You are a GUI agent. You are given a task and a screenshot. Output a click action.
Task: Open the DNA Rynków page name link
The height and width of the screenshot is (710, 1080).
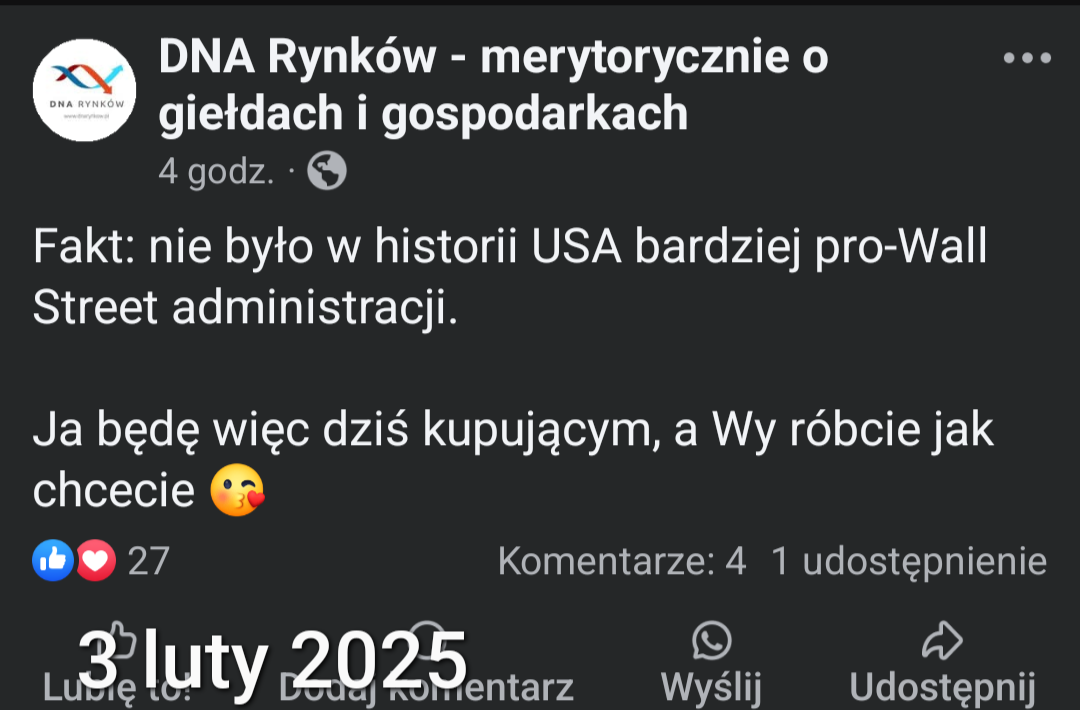click(x=493, y=85)
